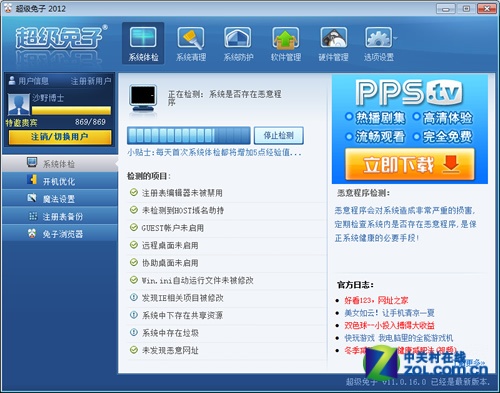Click green check beside Win.ini自动运行文件未被修改

(x=134, y=280)
